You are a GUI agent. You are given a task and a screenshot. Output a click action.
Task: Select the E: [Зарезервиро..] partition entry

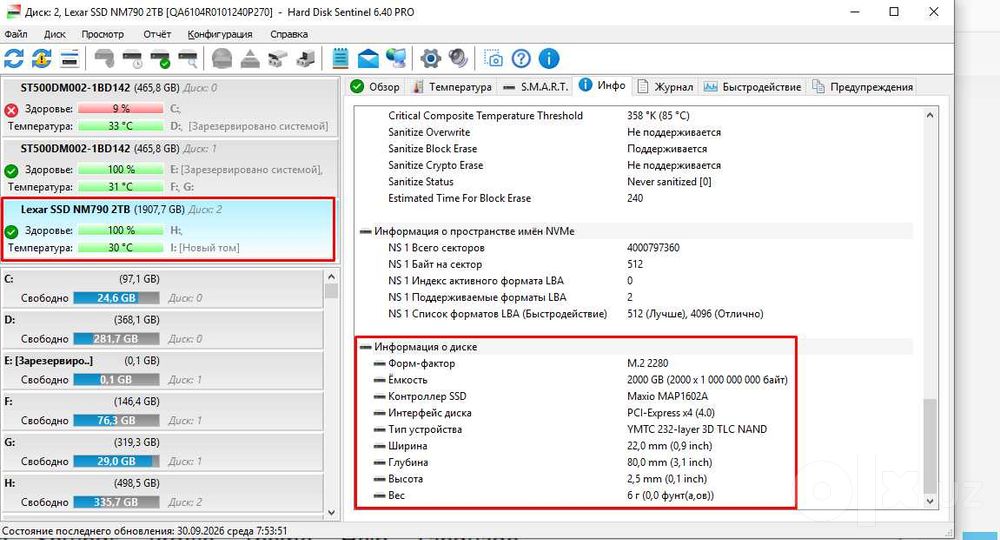click(x=163, y=370)
